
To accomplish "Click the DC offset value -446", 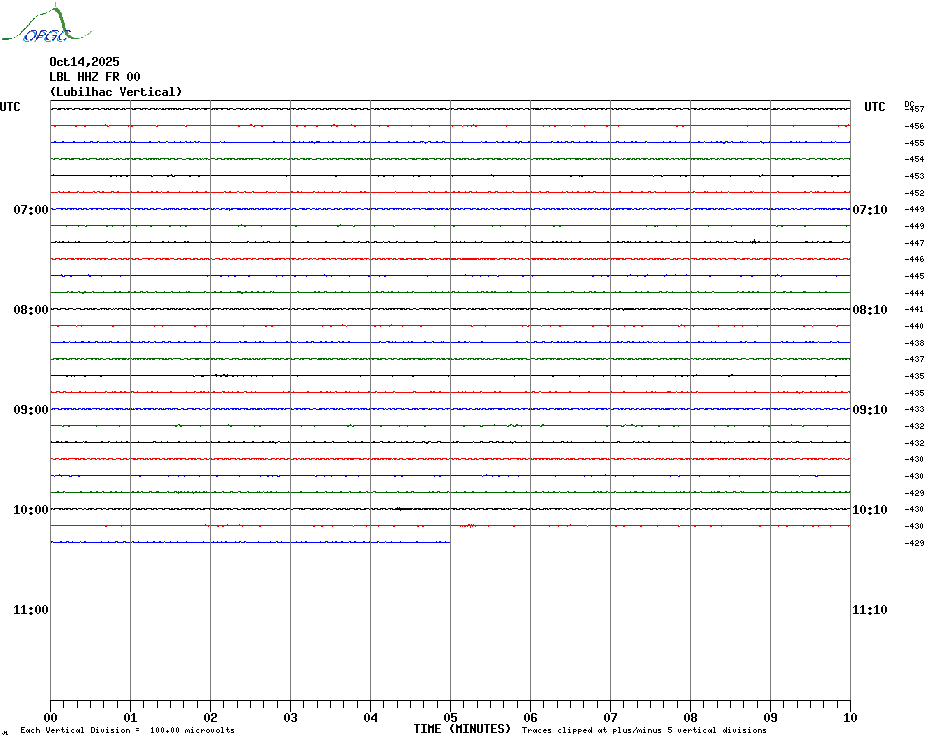I will click(915, 259).
